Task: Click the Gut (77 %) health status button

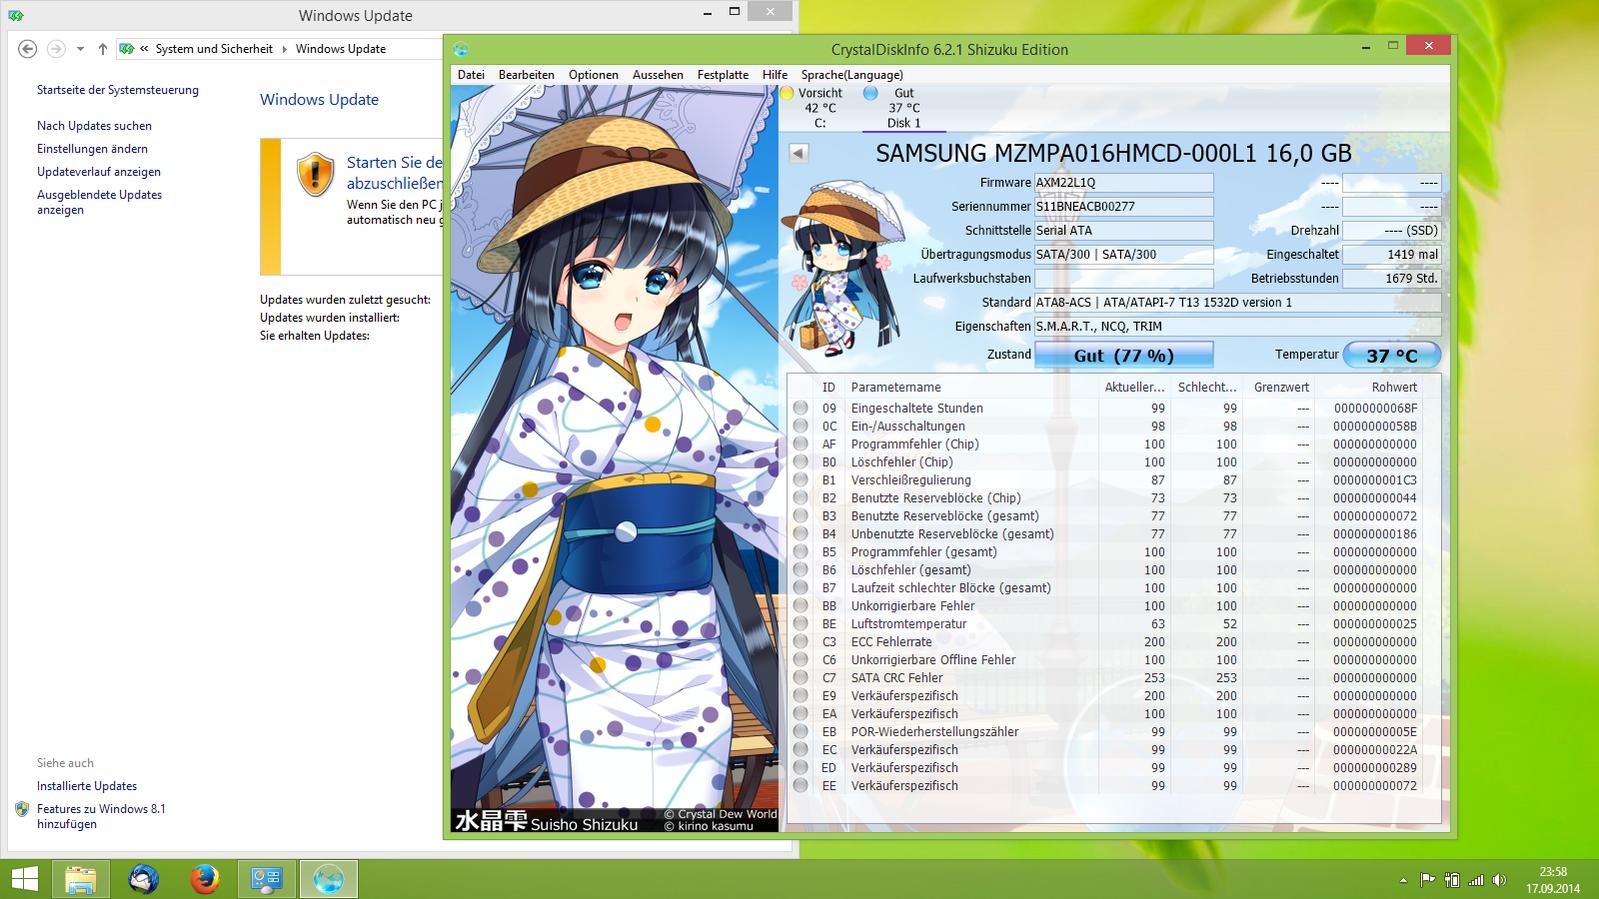Action: pos(1124,355)
